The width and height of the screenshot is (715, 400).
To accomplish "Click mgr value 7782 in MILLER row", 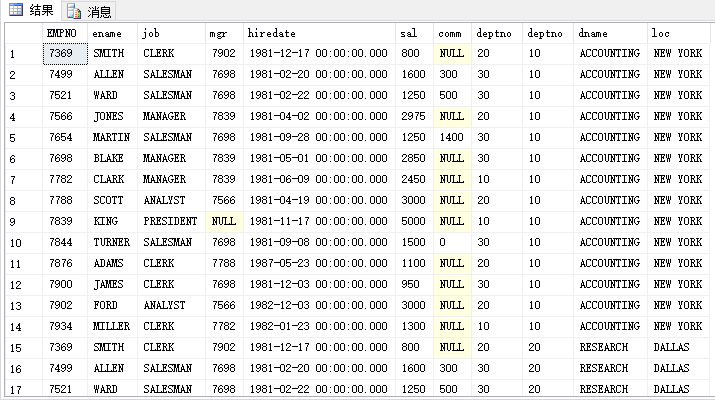I will pos(224,327).
